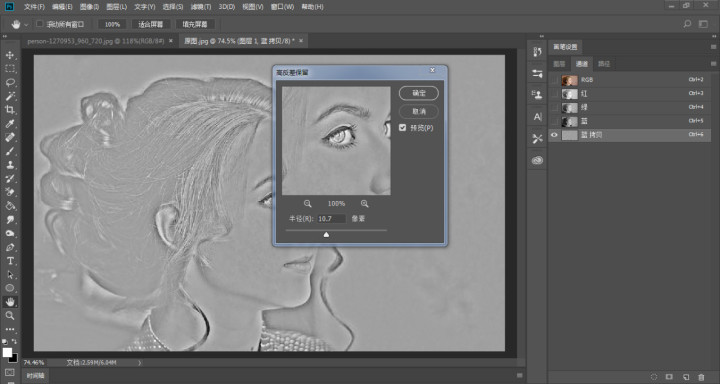Select the Smudge tool
Image resolution: width=720 pixels, height=384 pixels.
coord(10,220)
